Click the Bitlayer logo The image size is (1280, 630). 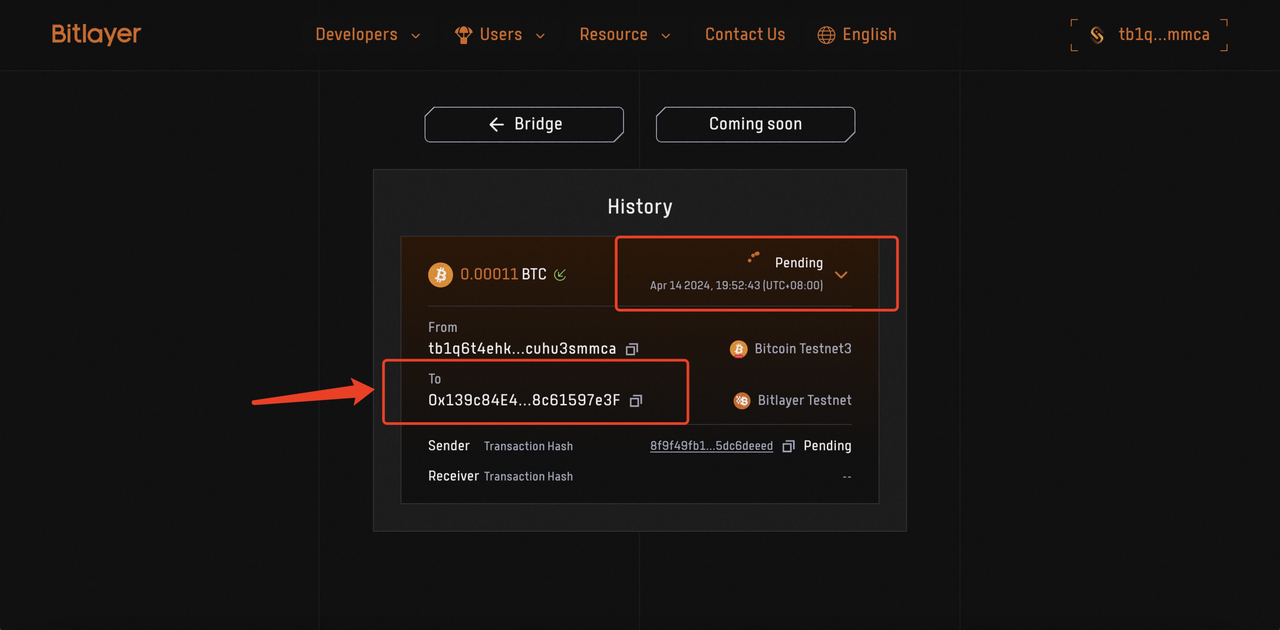point(96,33)
